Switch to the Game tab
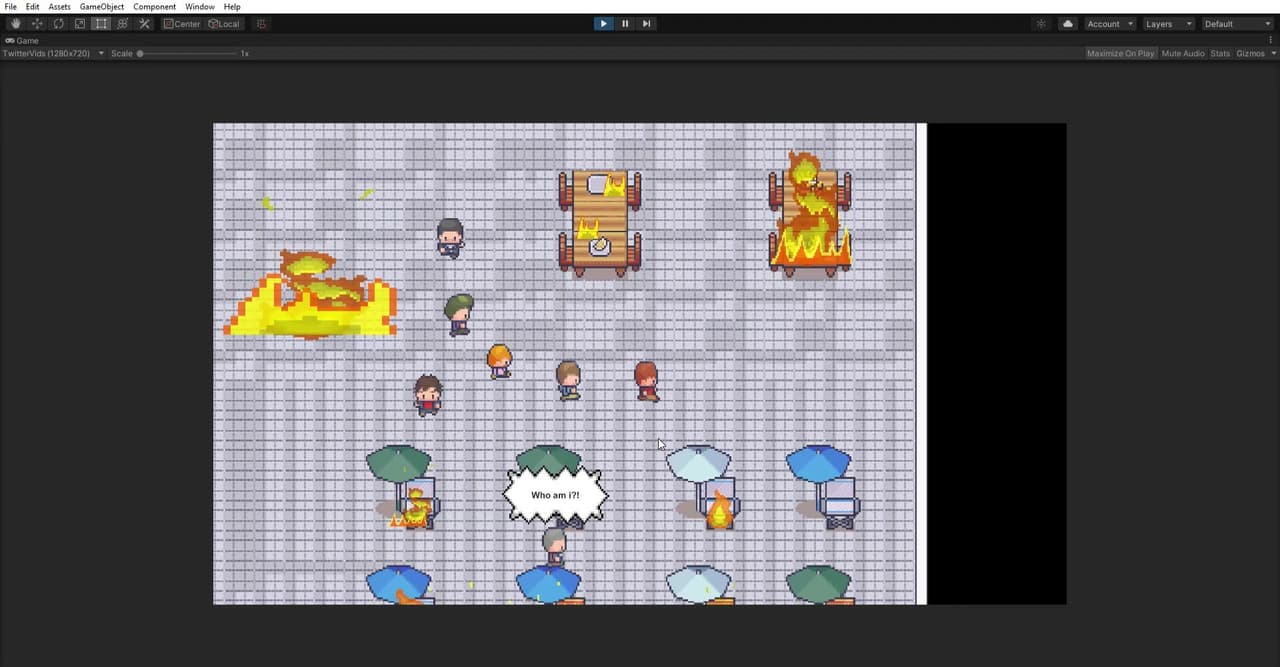 point(22,40)
